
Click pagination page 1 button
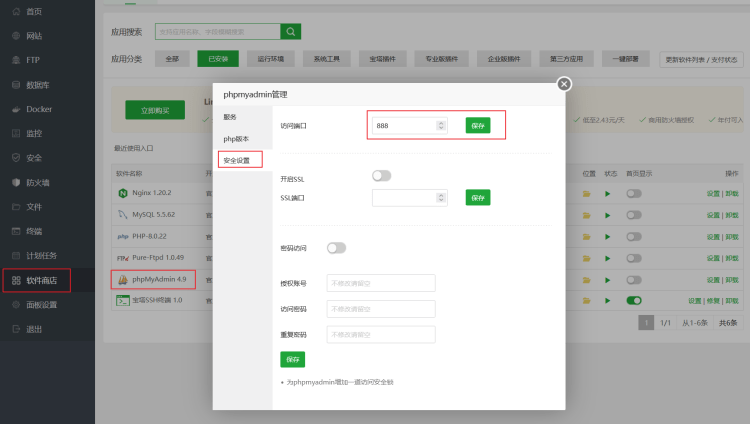(x=646, y=323)
